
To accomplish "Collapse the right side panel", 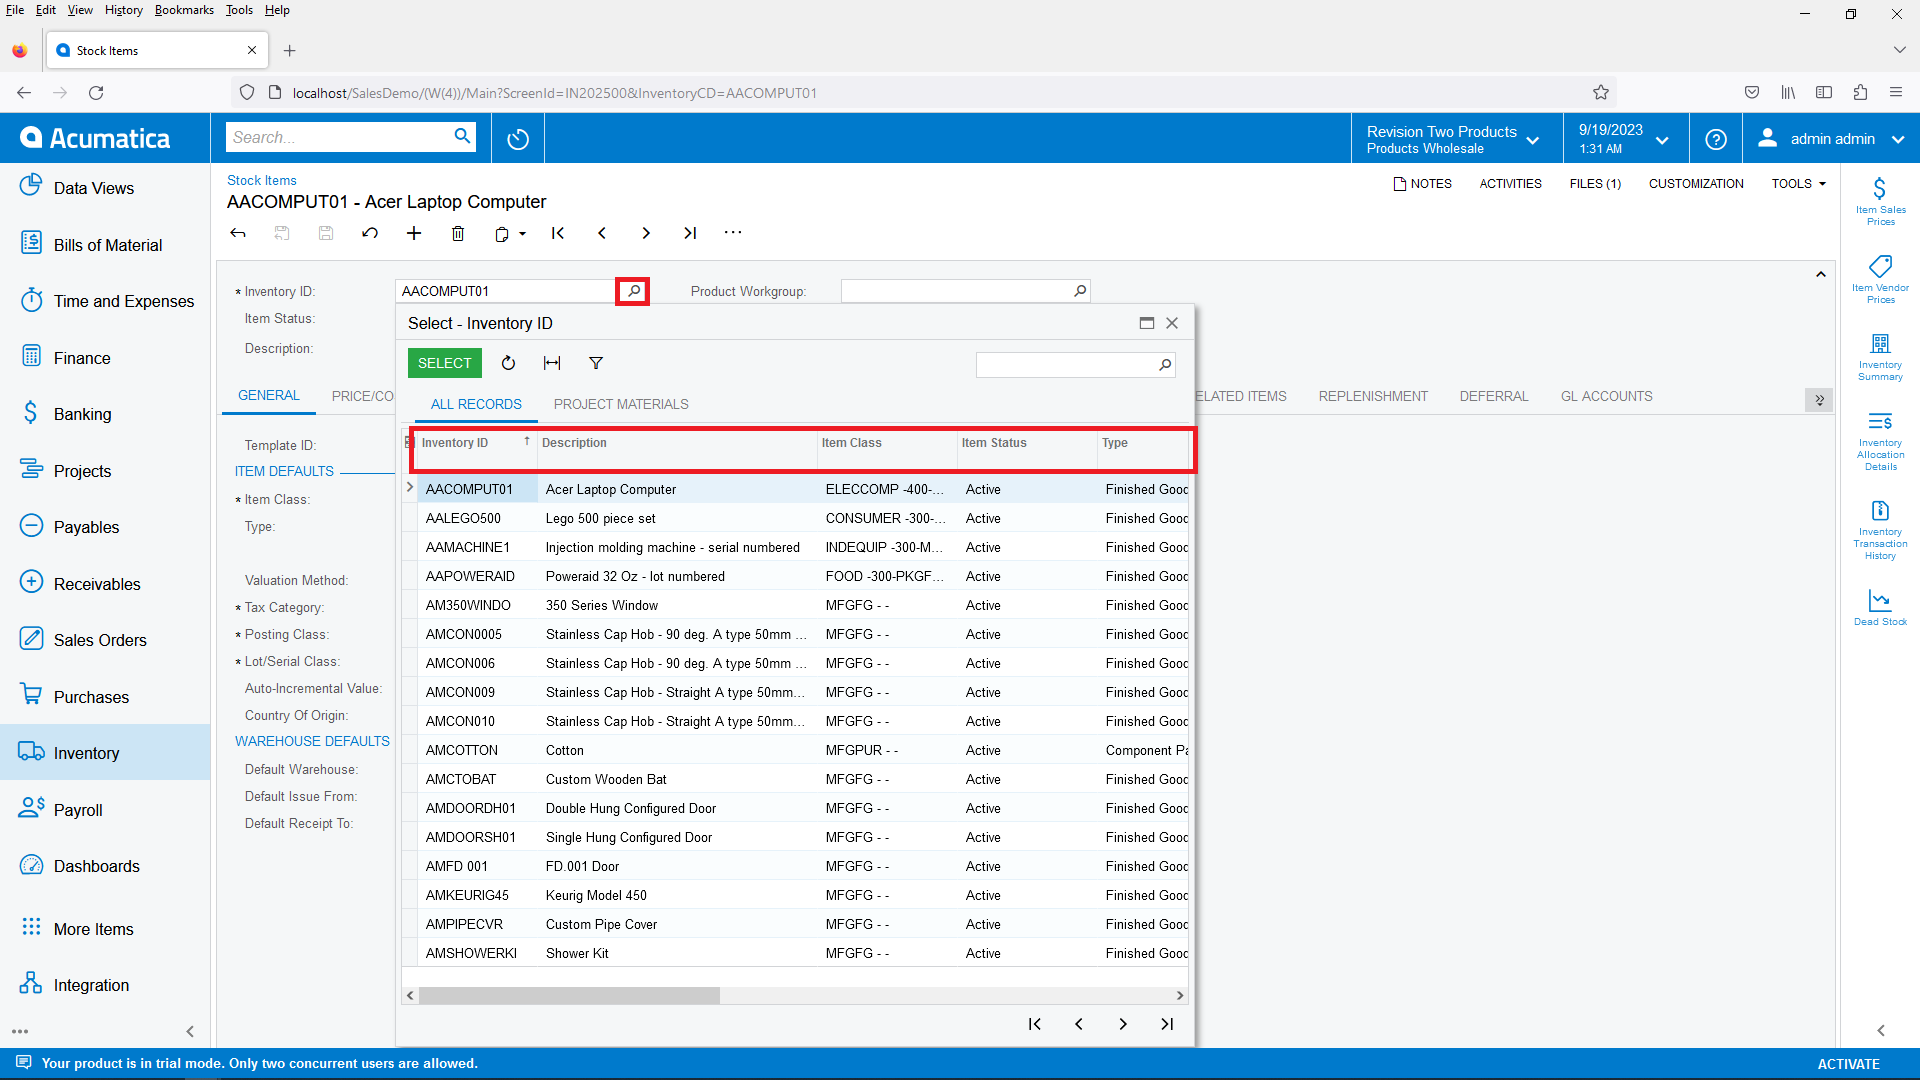I will pos(1880,1031).
